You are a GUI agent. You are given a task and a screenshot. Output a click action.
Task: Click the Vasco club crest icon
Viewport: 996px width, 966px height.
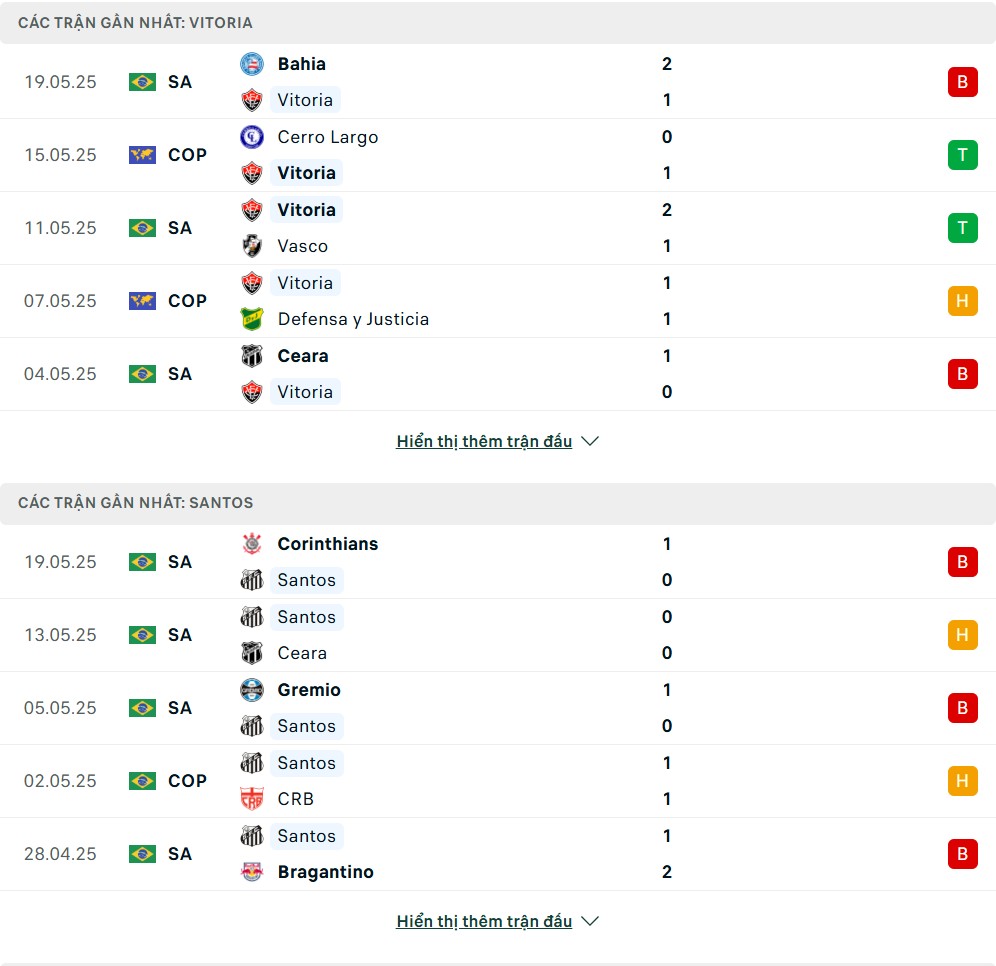(252, 246)
